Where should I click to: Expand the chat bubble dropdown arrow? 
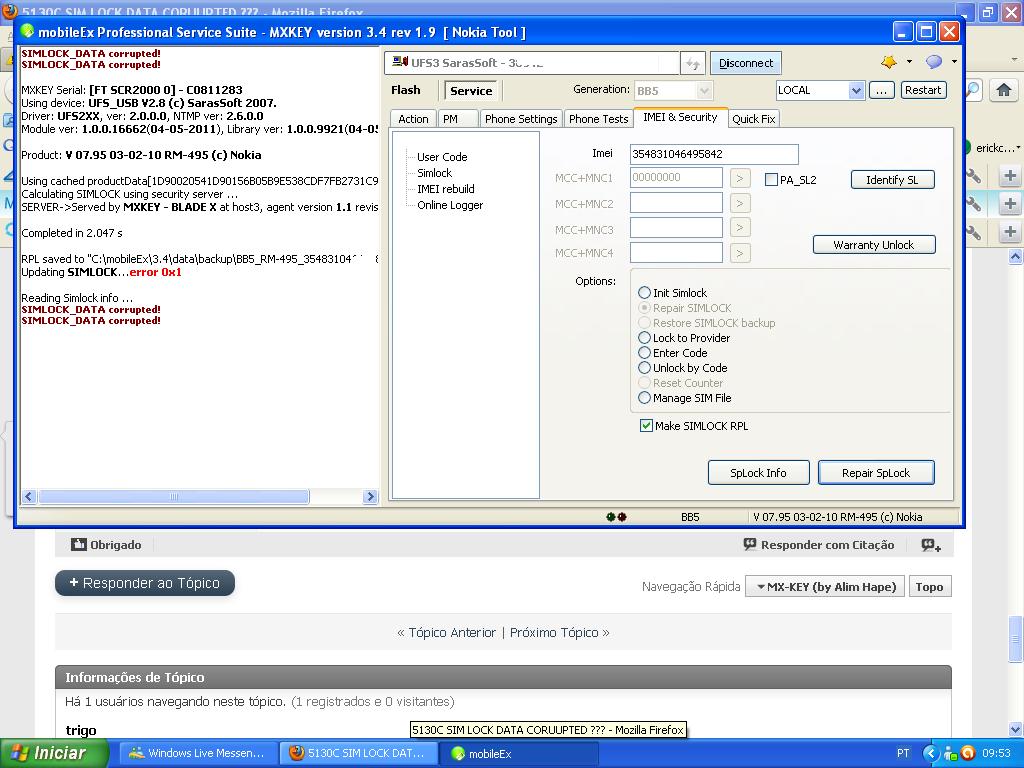pos(954,62)
